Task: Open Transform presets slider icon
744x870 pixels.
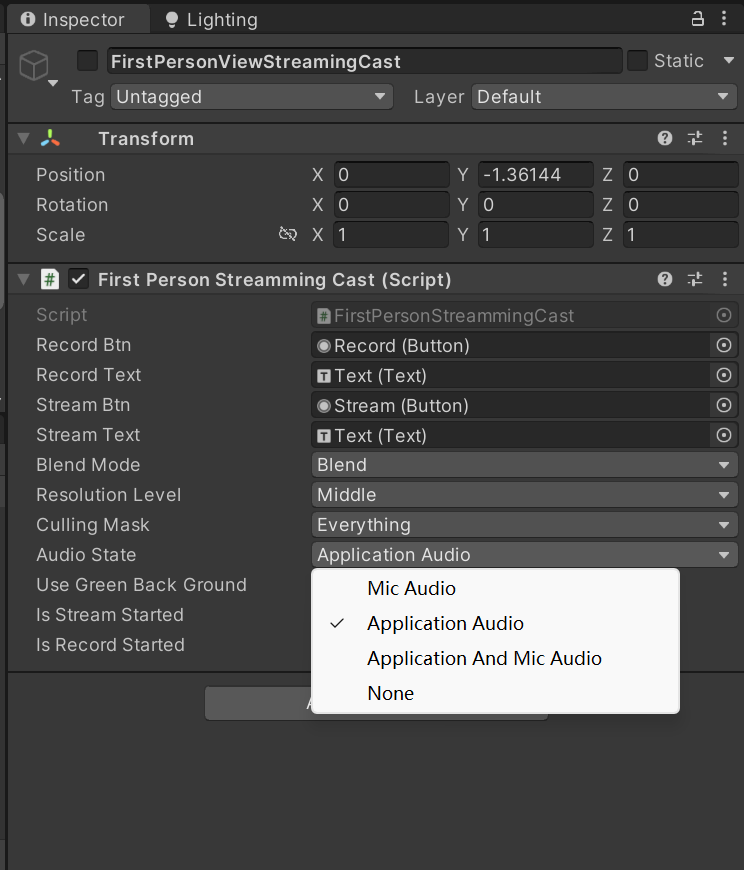Action: [695, 138]
